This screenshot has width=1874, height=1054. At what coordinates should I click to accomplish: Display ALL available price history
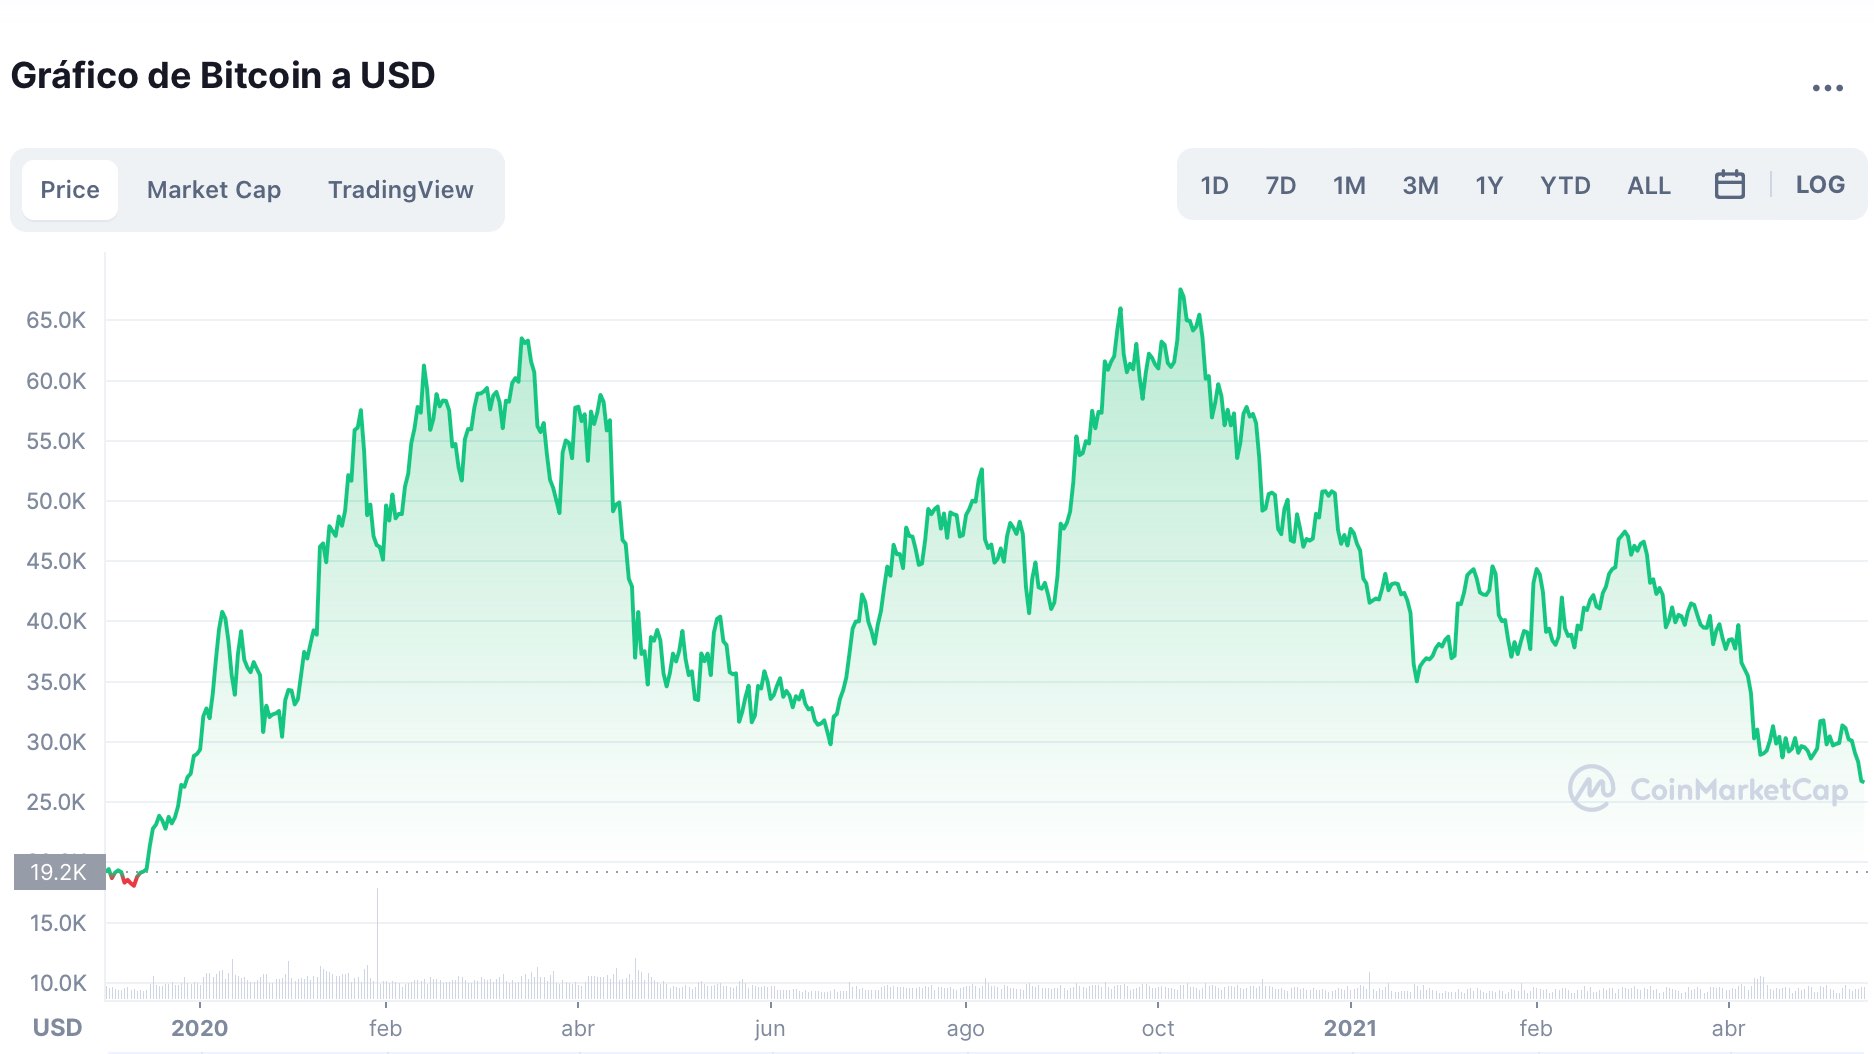click(1648, 186)
